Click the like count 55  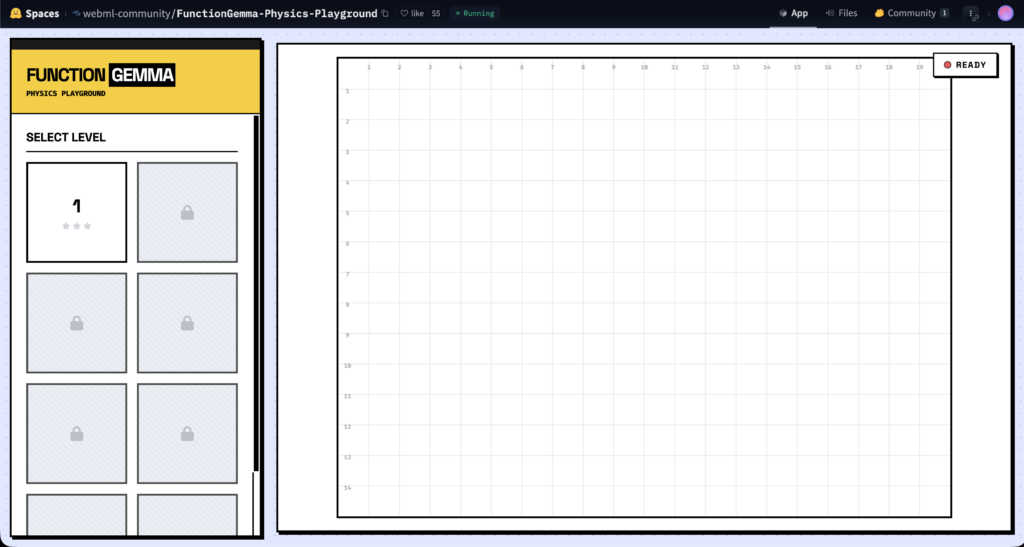click(x=436, y=14)
